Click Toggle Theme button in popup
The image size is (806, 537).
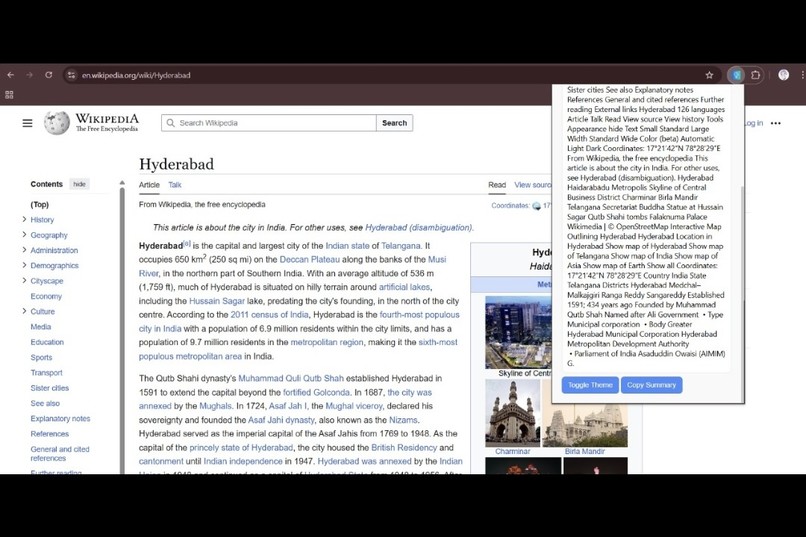(x=590, y=385)
